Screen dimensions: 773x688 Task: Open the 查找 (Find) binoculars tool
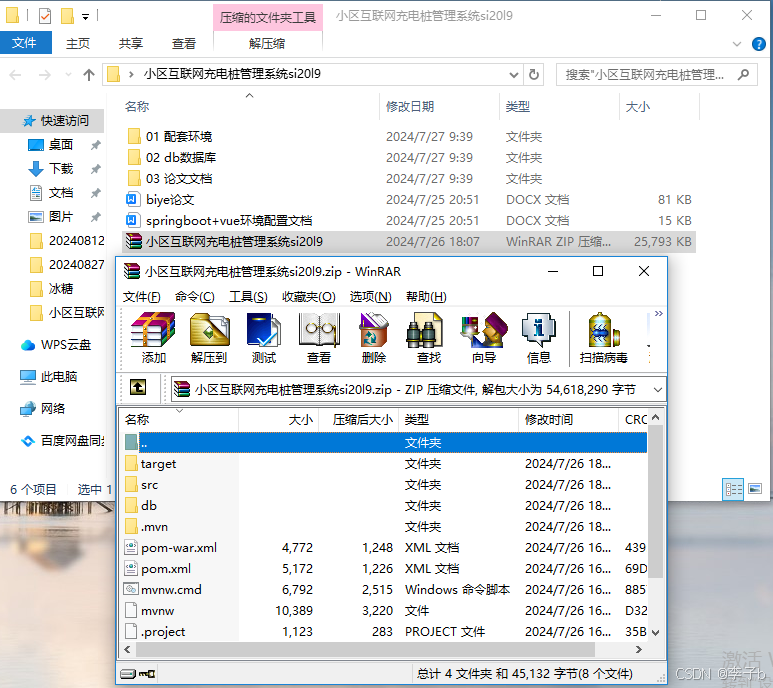(x=428, y=338)
